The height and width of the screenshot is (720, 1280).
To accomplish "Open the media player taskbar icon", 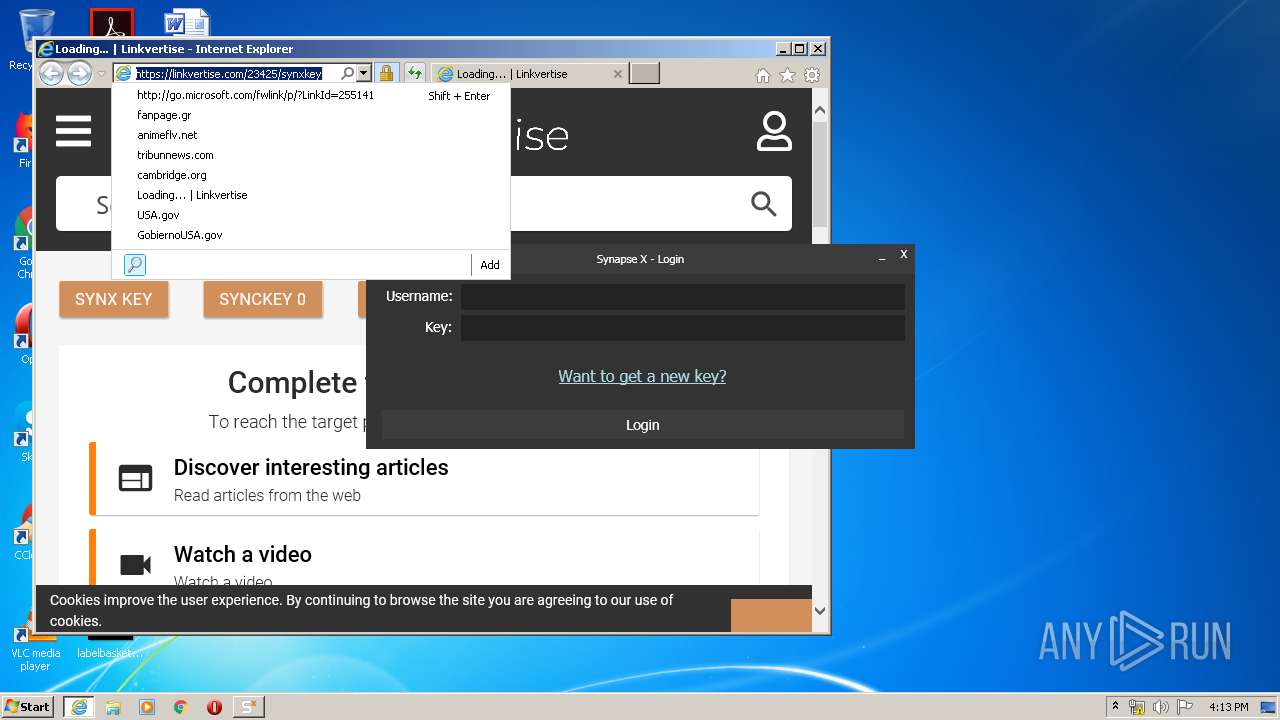I will (x=147, y=707).
